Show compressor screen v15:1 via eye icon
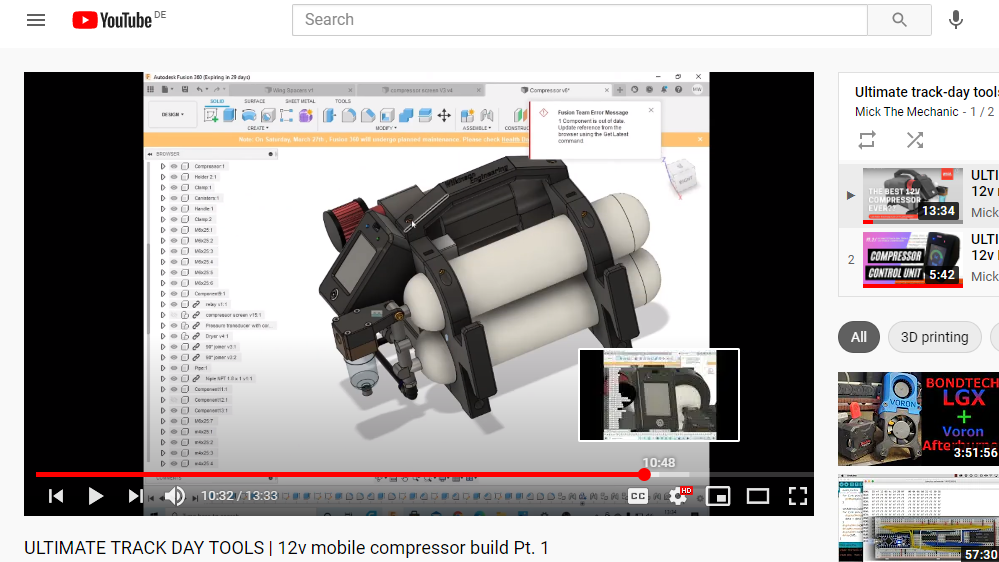Viewport: 999px width, 562px height. click(x=173, y=315)
